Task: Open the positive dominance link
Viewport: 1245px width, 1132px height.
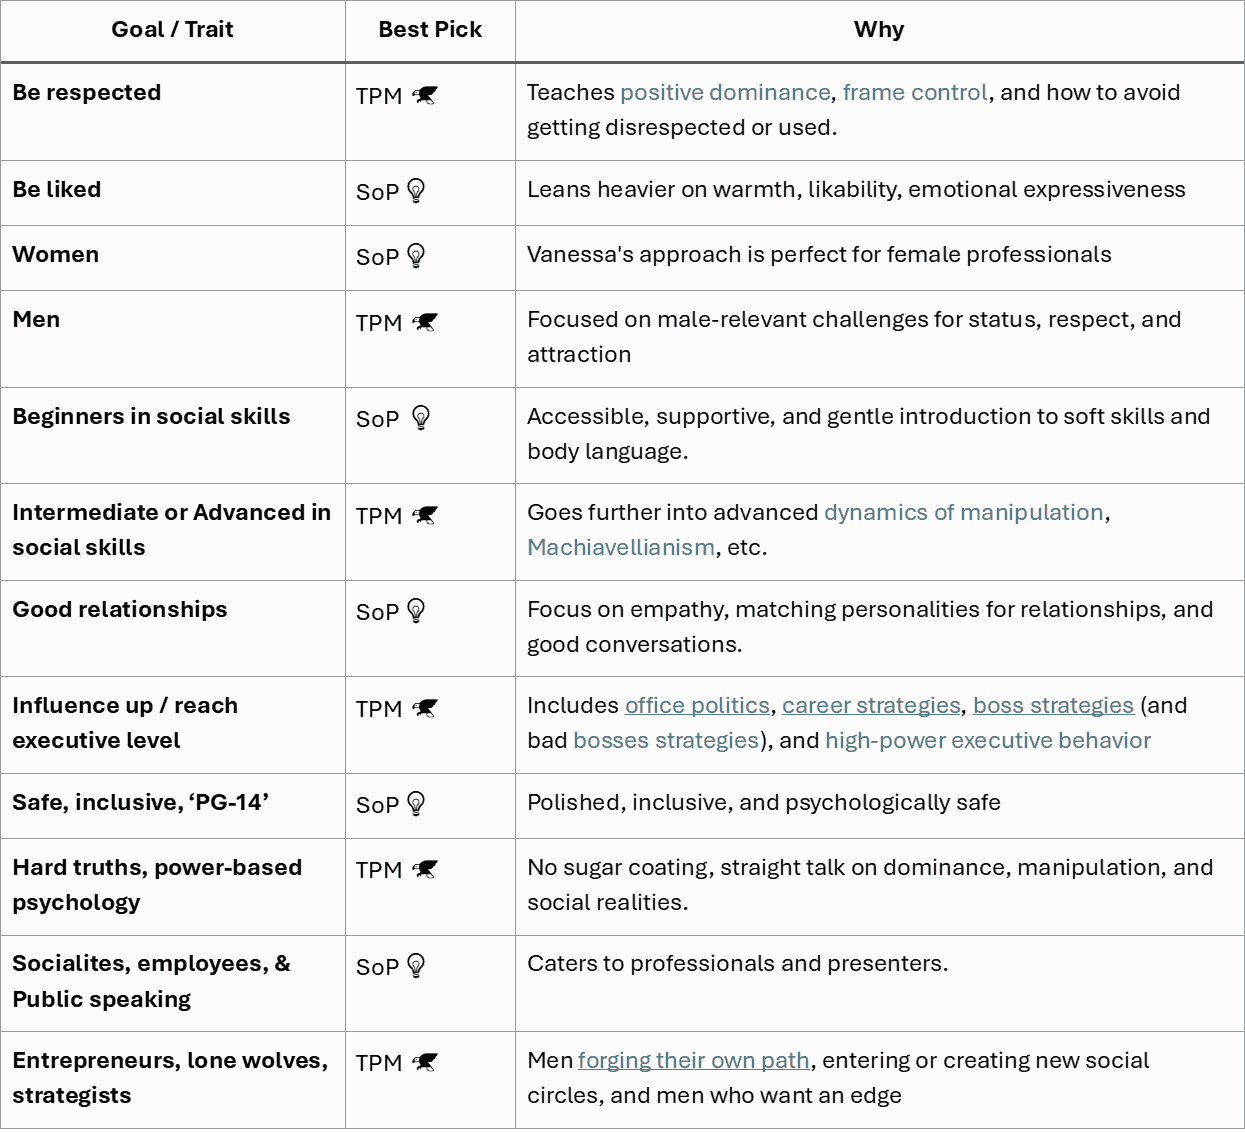Action: (725, 93)
